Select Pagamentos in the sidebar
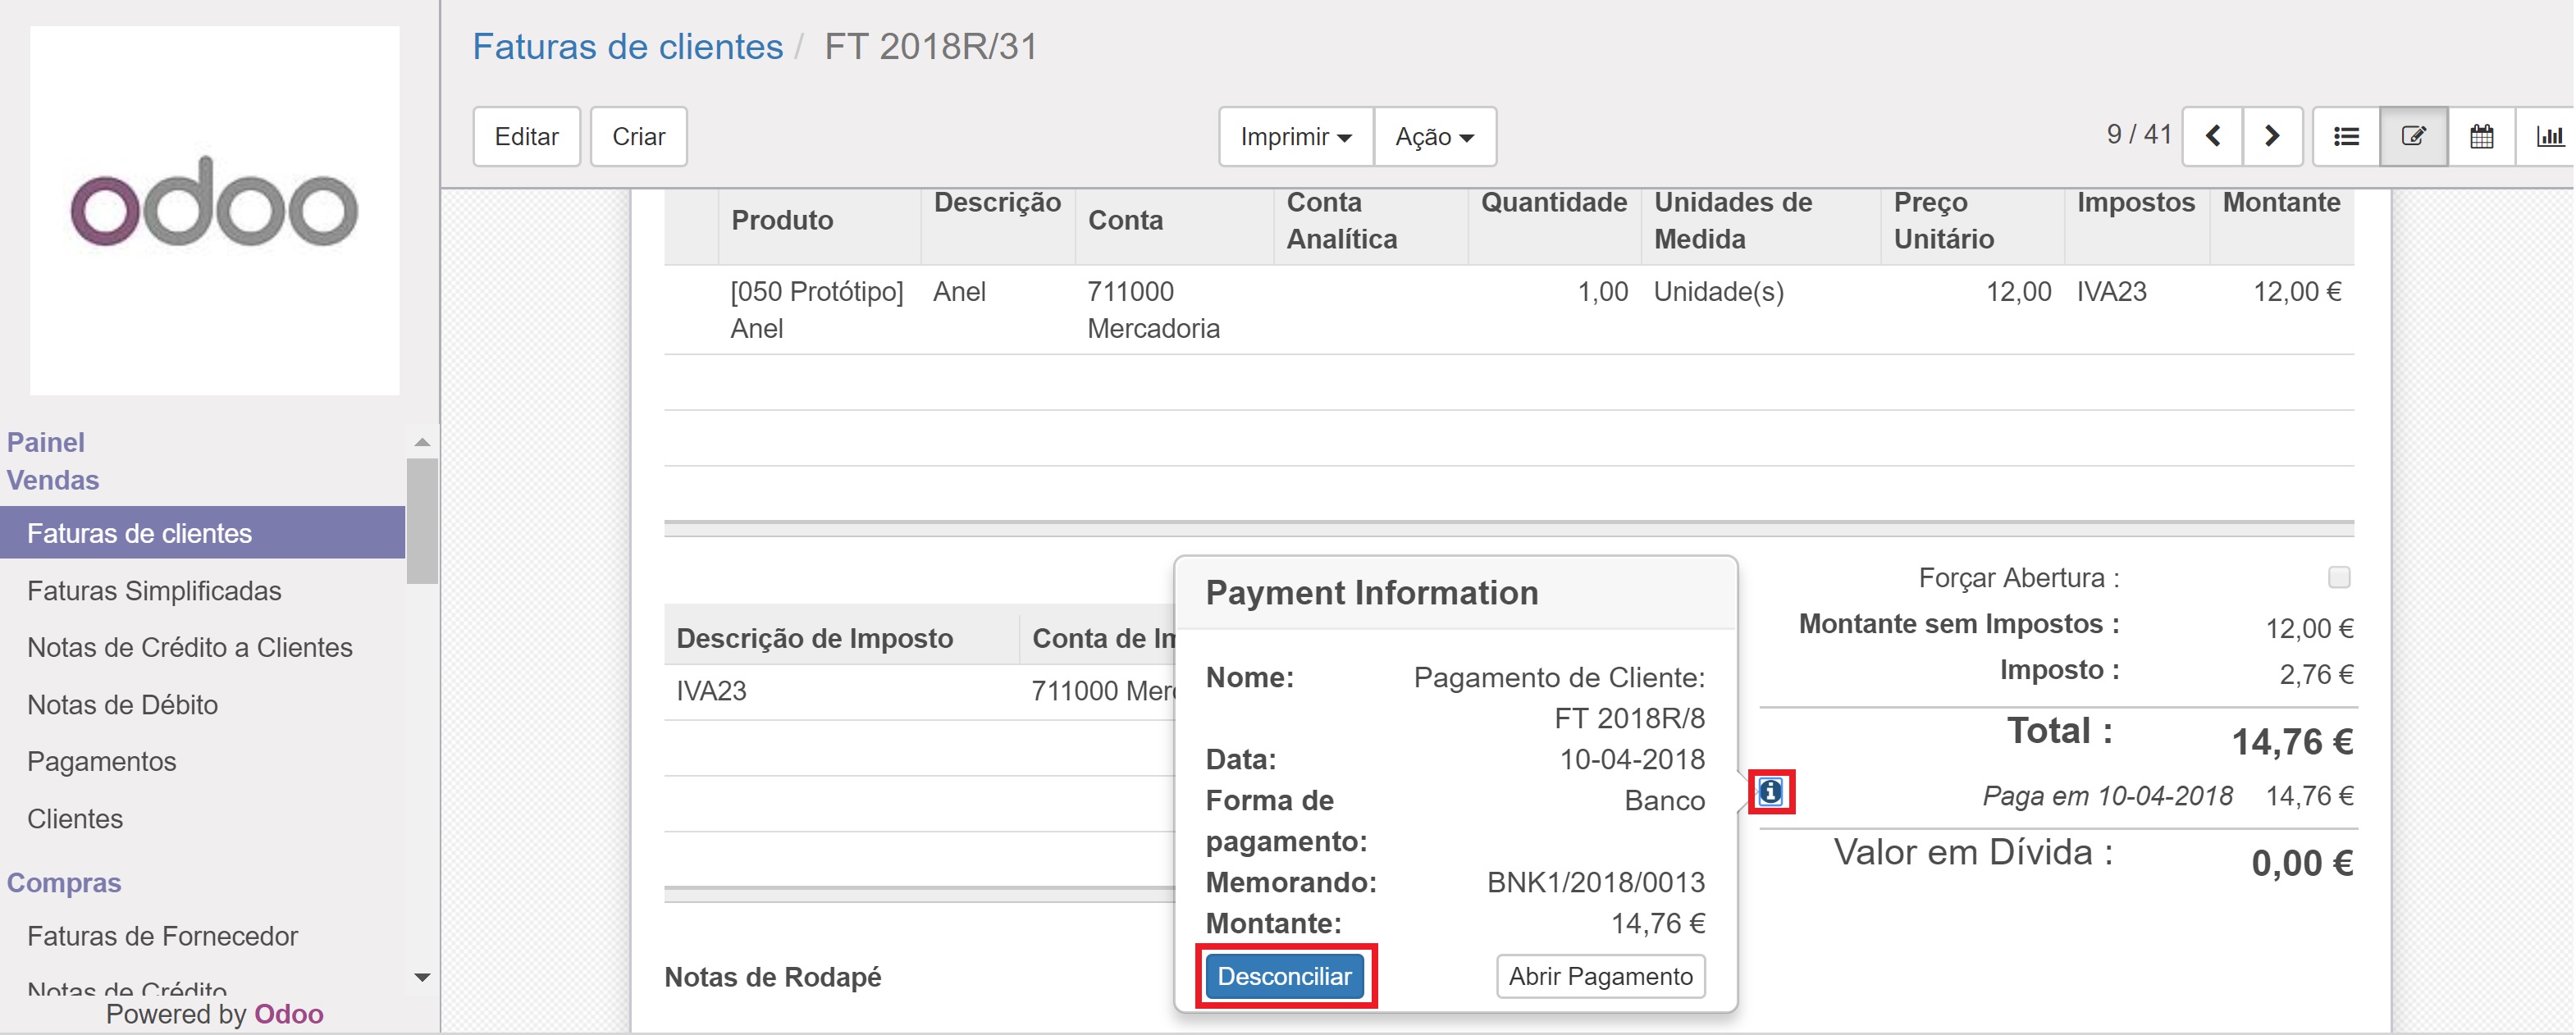Viewport: 2576px width, 1035px height. [101, 762]
